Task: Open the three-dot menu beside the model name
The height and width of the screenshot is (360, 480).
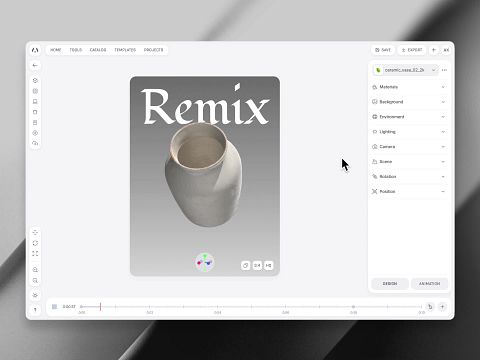Action: coord(444,70)
